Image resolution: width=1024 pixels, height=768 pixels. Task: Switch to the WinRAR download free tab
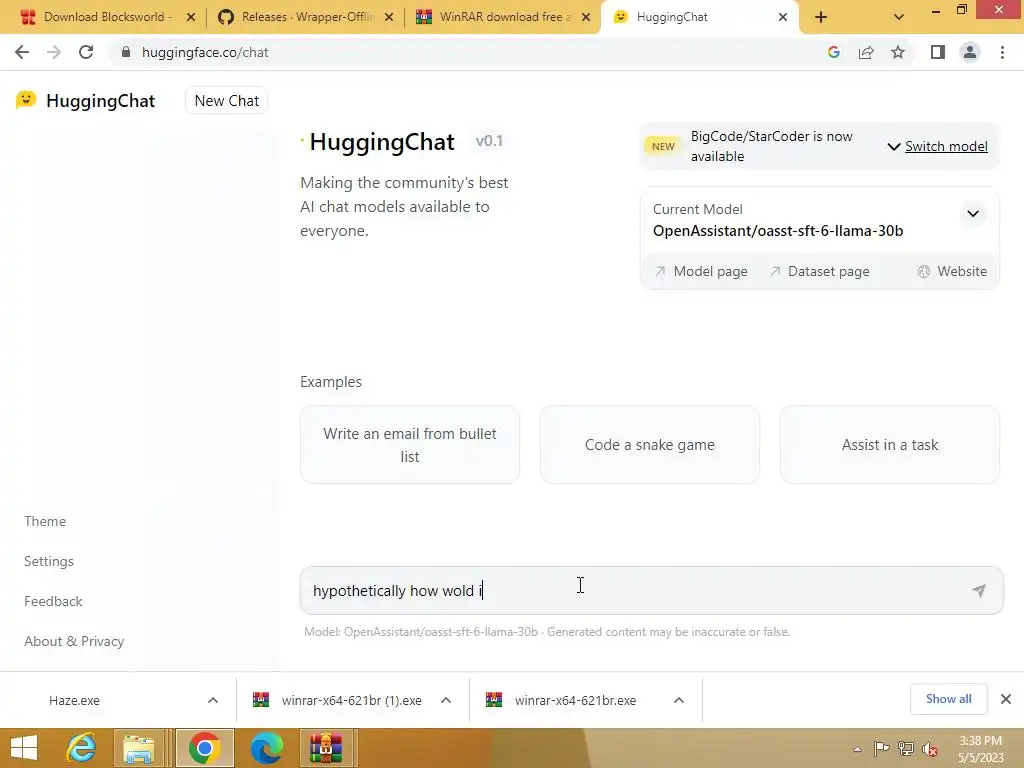pyautogui.click(x=502, y=17)
